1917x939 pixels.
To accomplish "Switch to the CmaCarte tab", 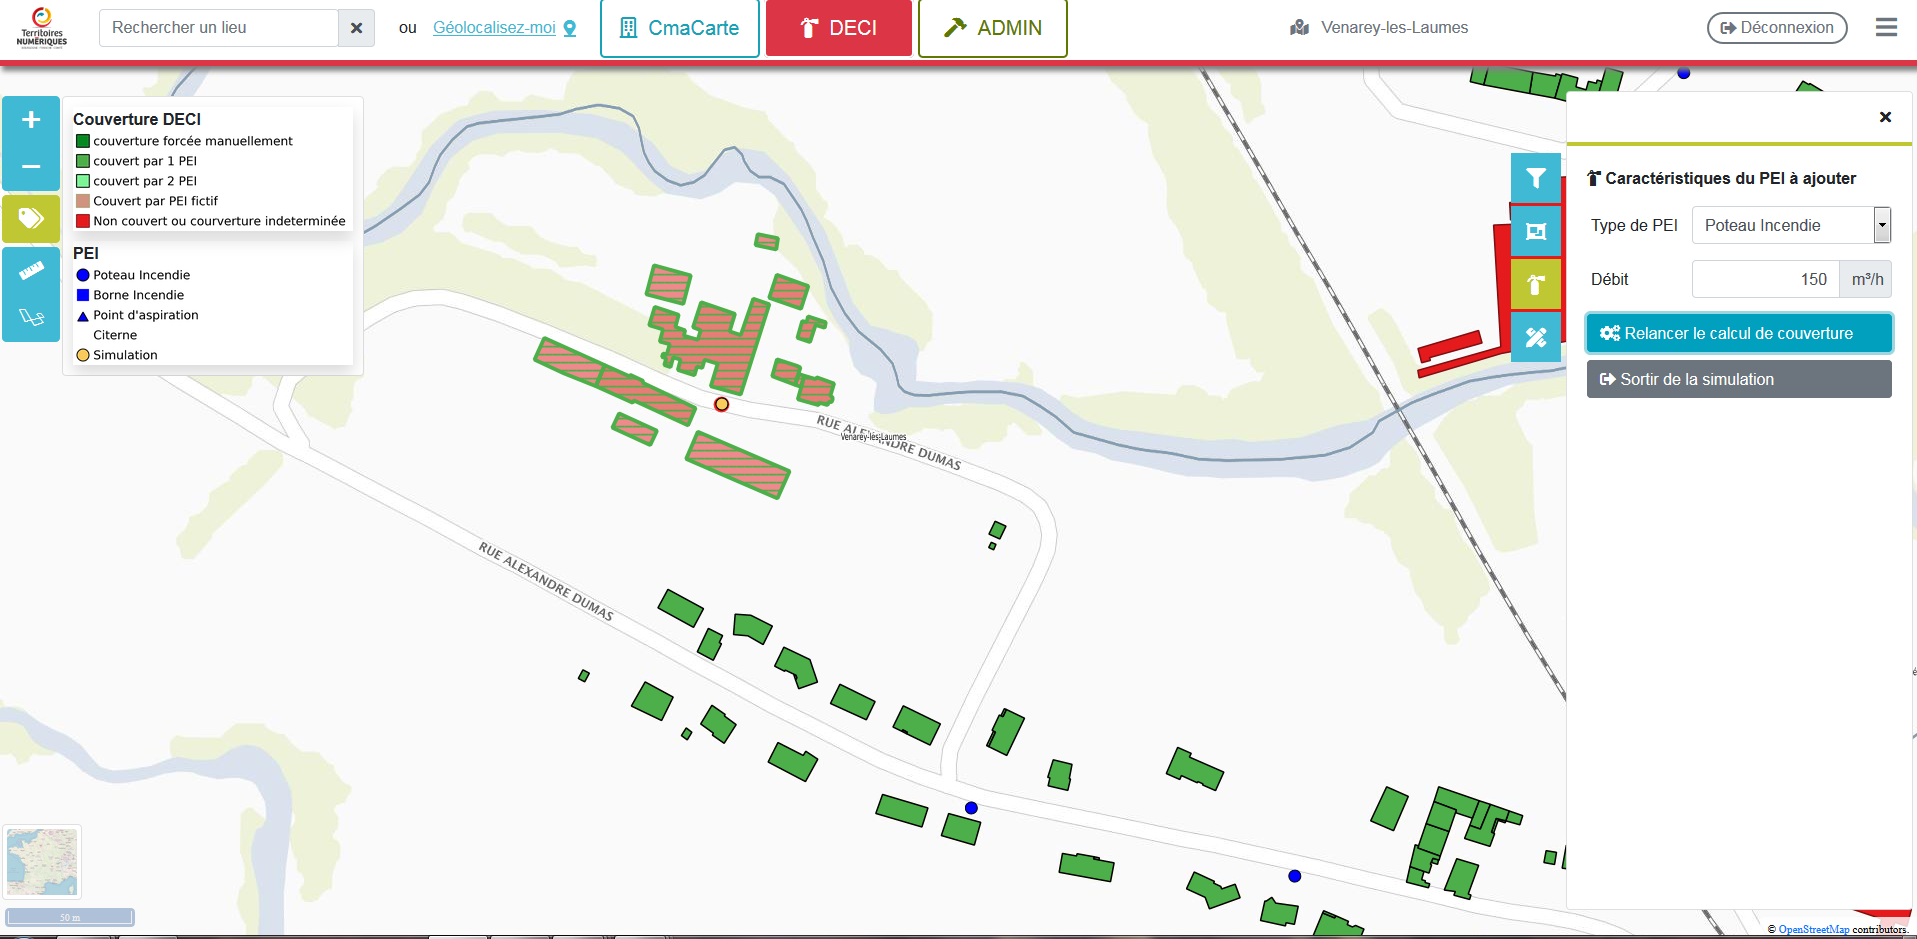I will coord(680,28).
